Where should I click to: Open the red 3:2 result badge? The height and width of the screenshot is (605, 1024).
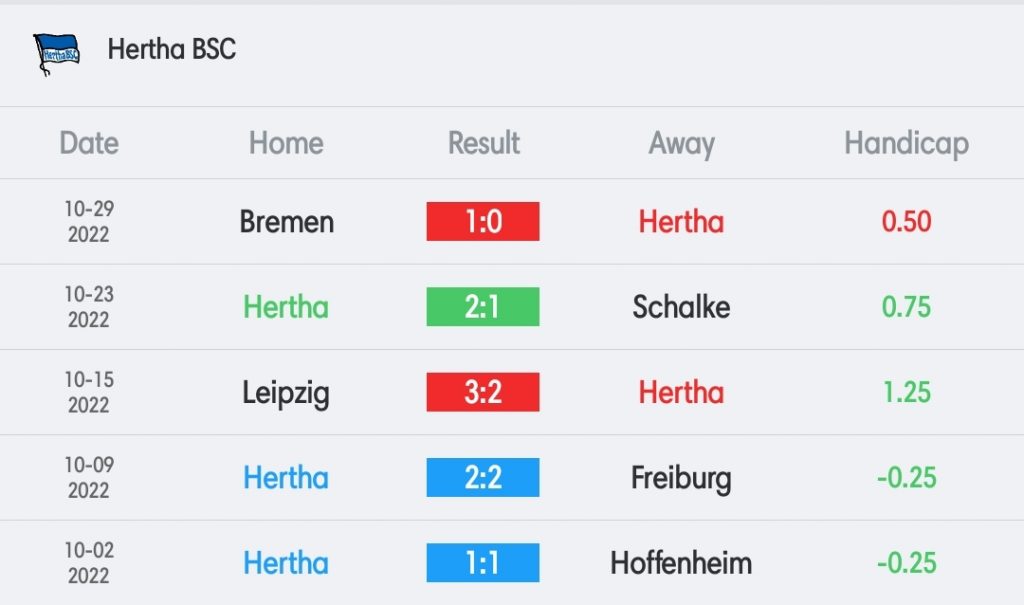click(x=483, y=392)
